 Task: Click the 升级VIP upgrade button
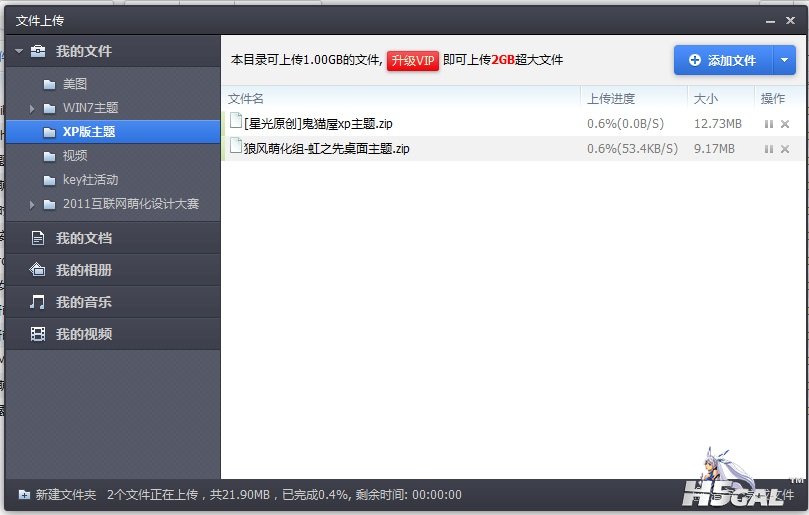point(413,60)
